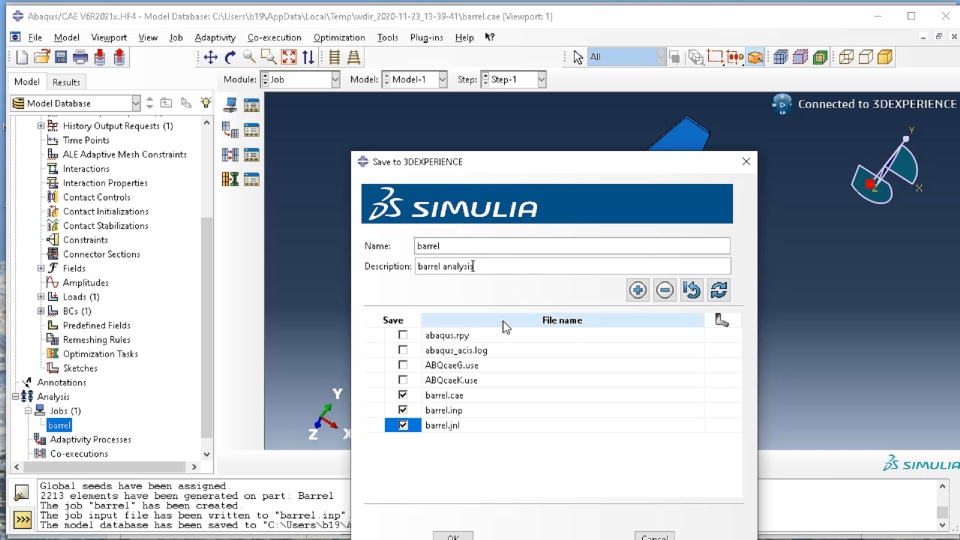This screenshot has width=960, height=540.
Task: Expand History Output Requests node
Action: click(40, 126)
